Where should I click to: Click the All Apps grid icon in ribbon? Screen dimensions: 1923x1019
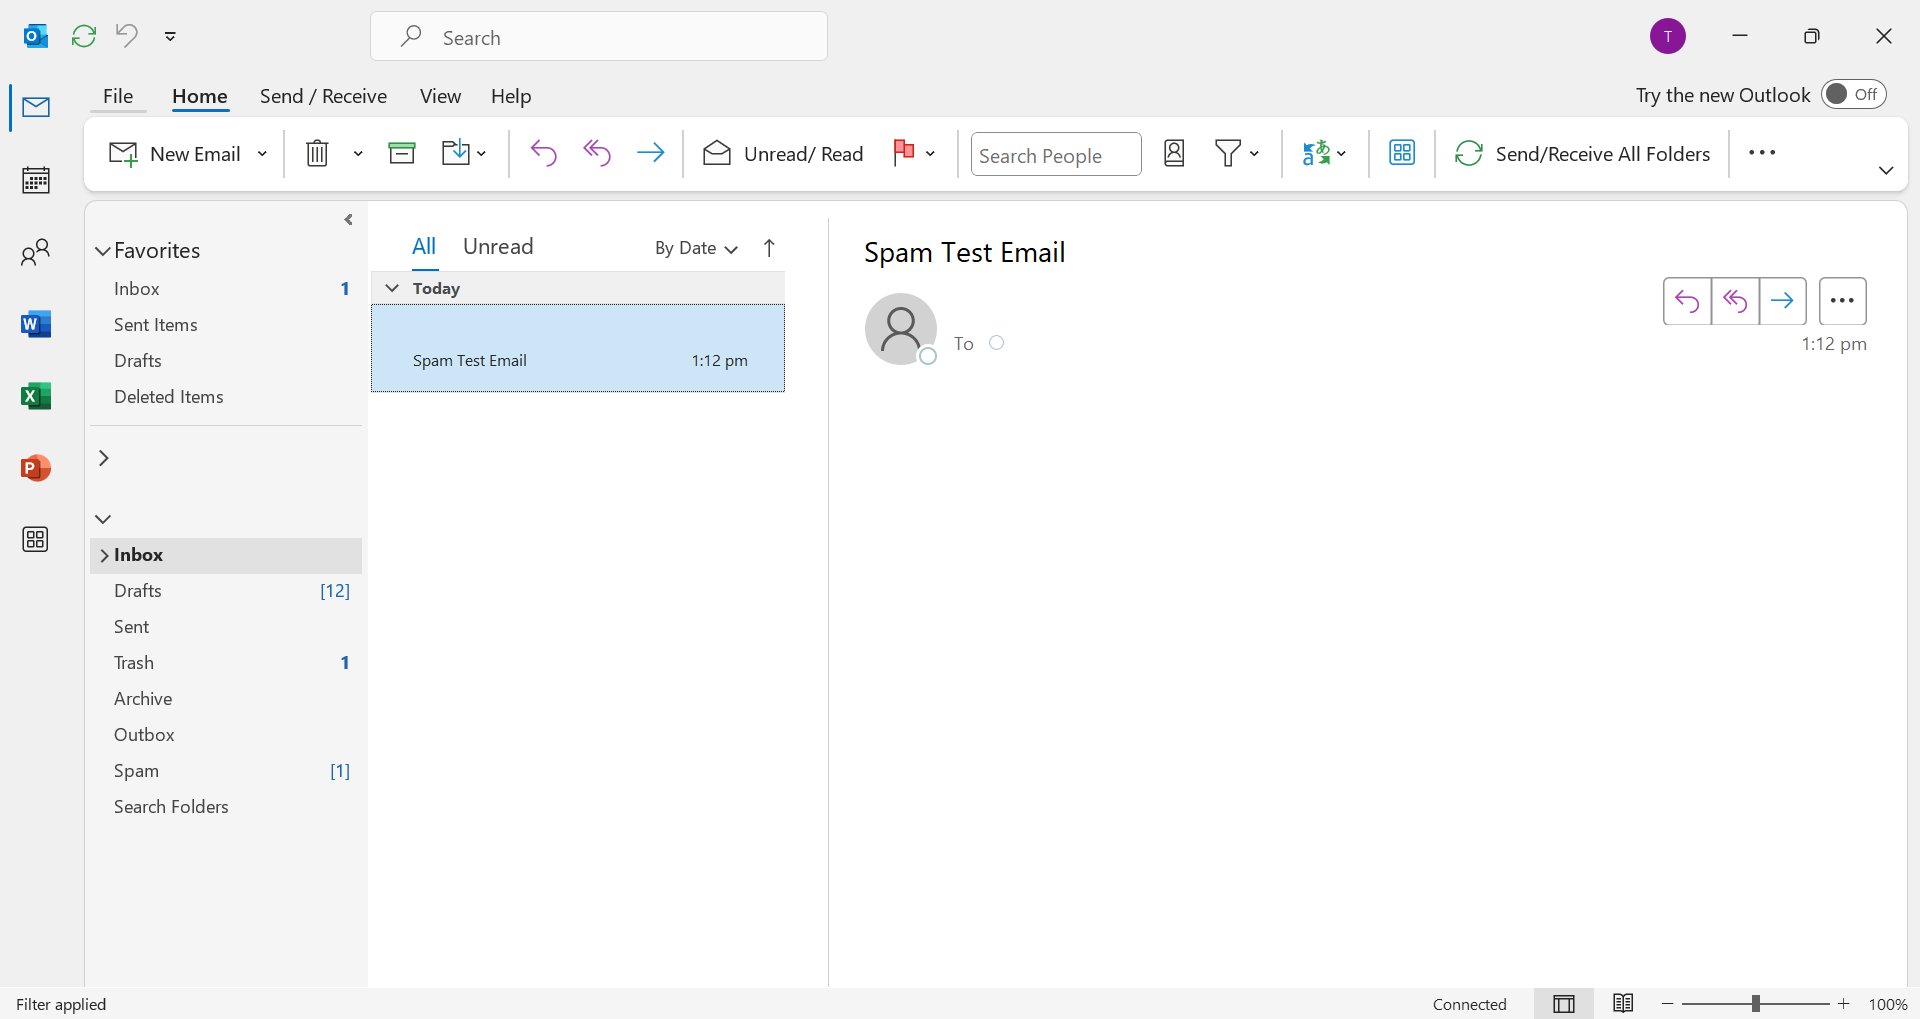pyautogui.click(x=1402, y=153)
